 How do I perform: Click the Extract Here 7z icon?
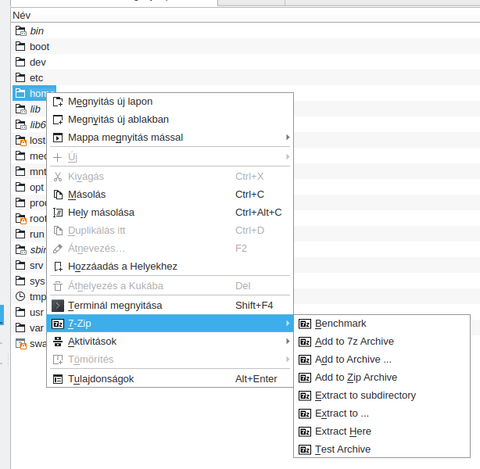tap(304, 432)
